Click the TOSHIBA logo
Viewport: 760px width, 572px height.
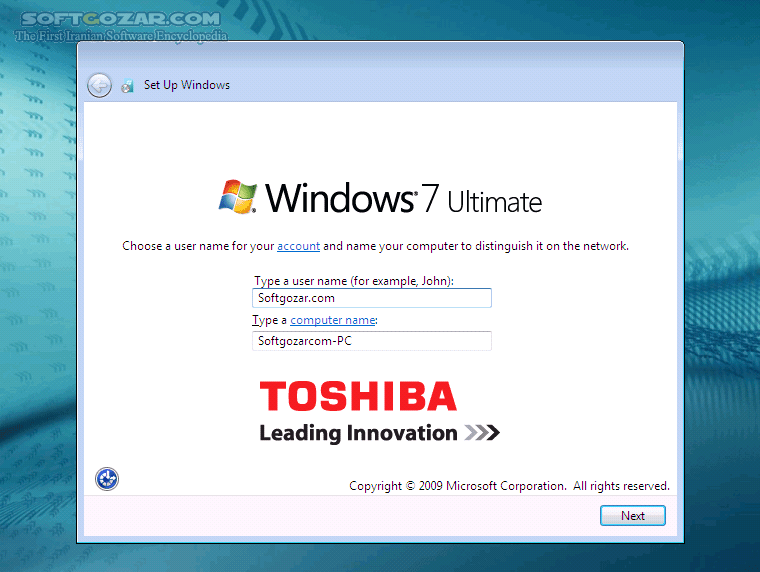(x=358, y=396)
